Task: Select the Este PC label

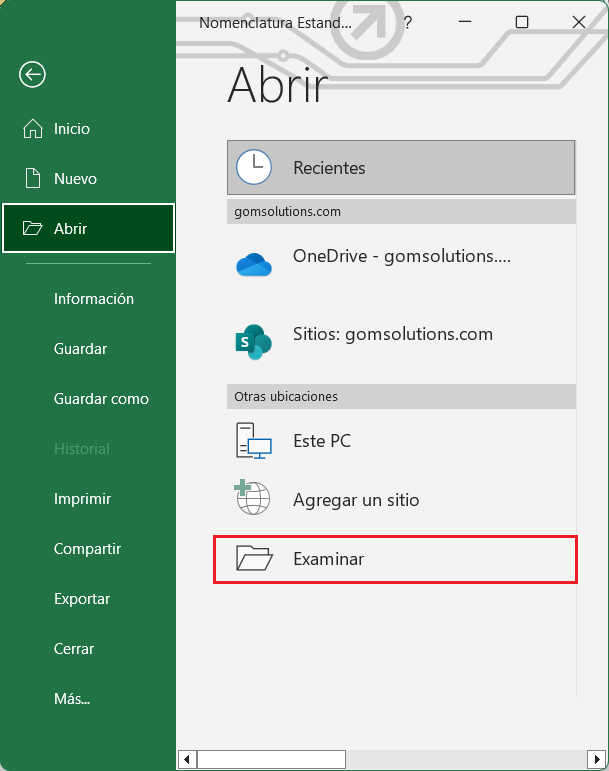Action: [x=322, y=441]
